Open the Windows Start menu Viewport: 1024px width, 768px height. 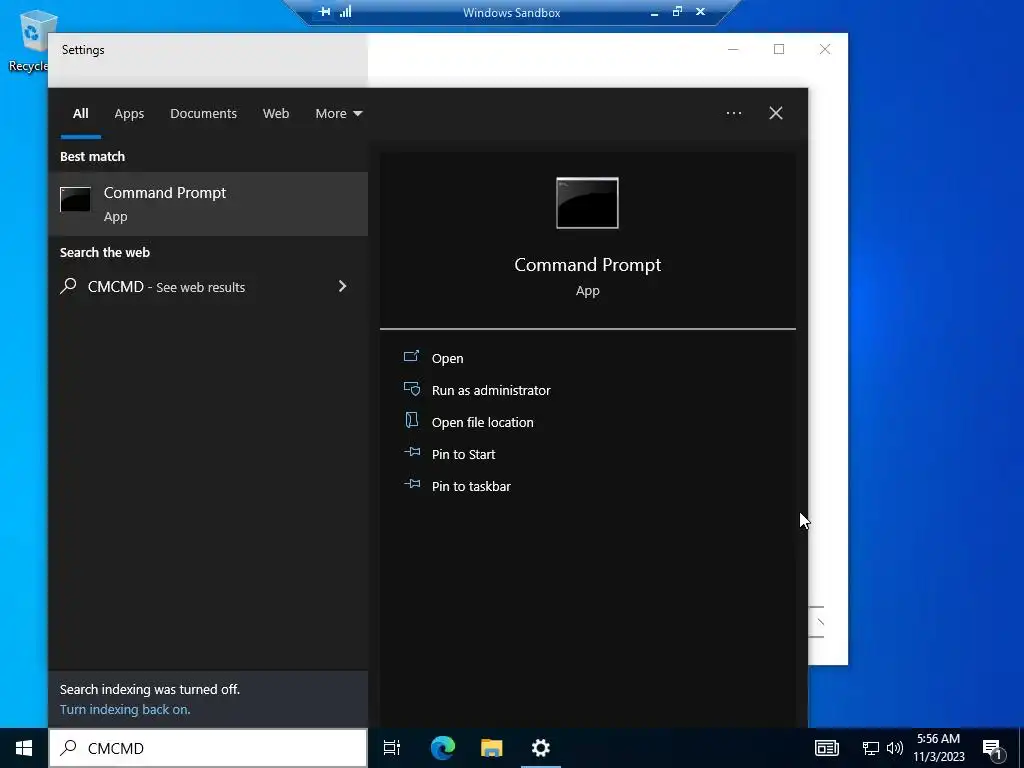point(24,748)
